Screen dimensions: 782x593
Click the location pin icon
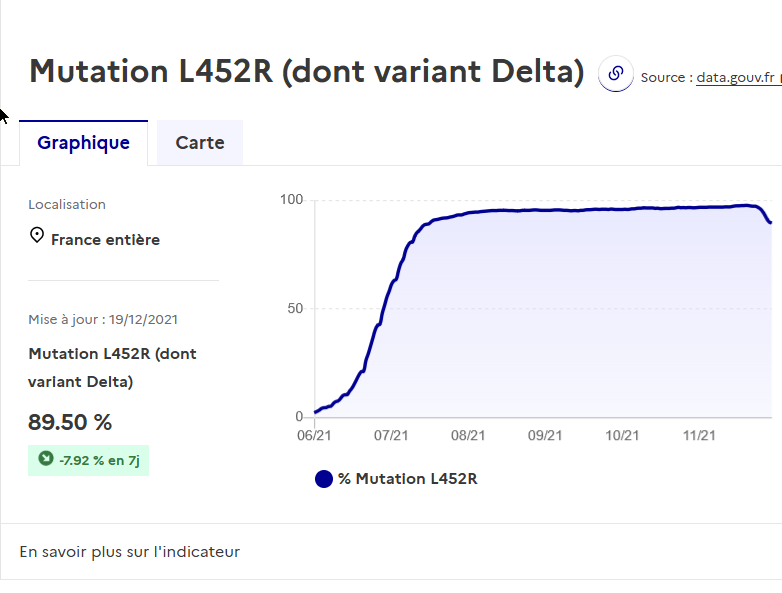[37, 236]
